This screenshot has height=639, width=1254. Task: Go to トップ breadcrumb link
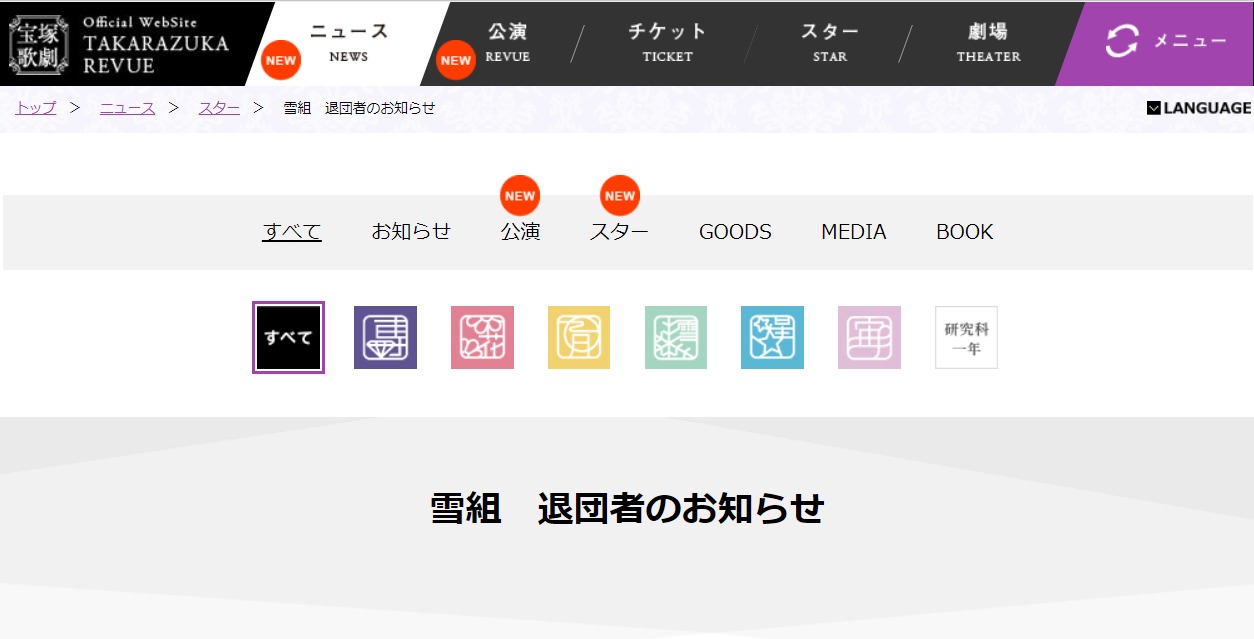(x=36, y=108)
